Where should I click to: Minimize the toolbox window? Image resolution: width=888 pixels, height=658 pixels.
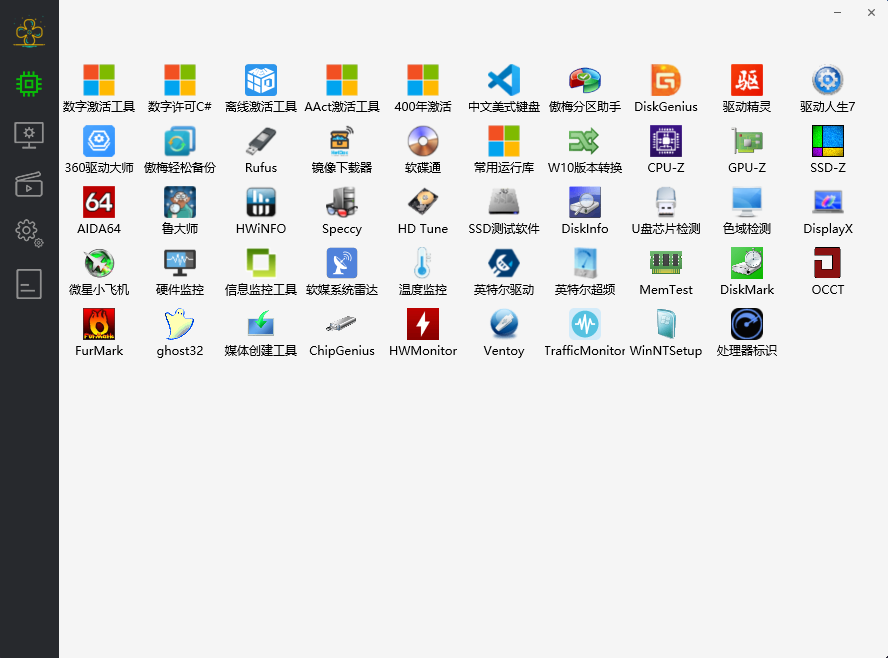tap(838, 12)
